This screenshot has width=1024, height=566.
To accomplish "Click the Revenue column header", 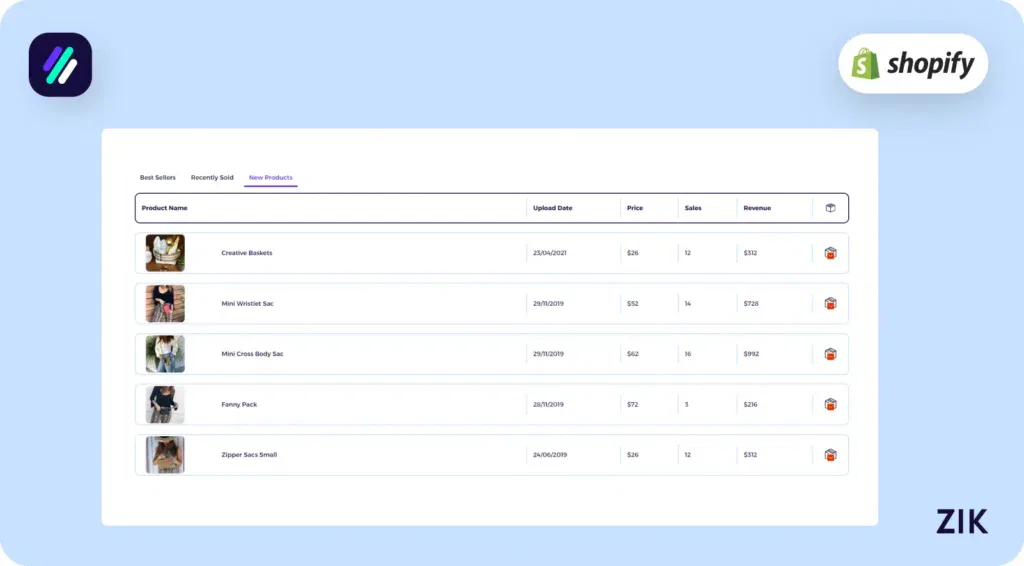I will [x=757, y=208].
